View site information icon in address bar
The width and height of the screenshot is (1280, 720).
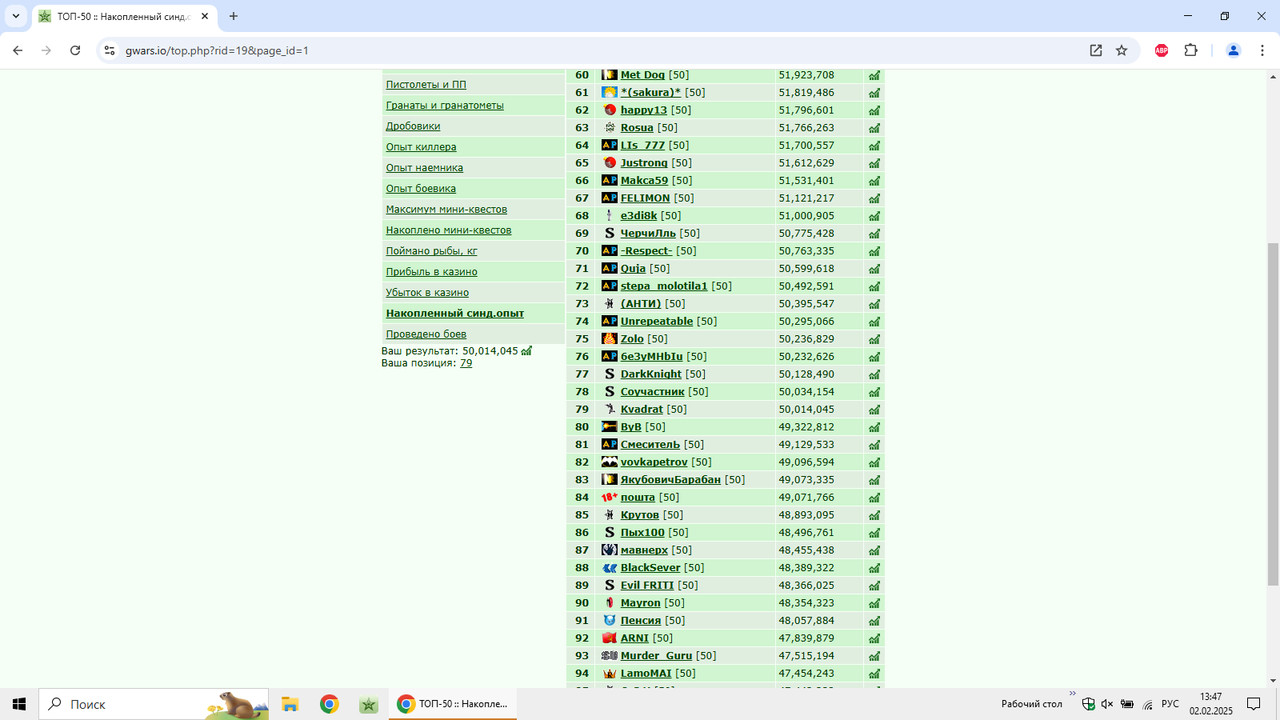tap(110, 50)
